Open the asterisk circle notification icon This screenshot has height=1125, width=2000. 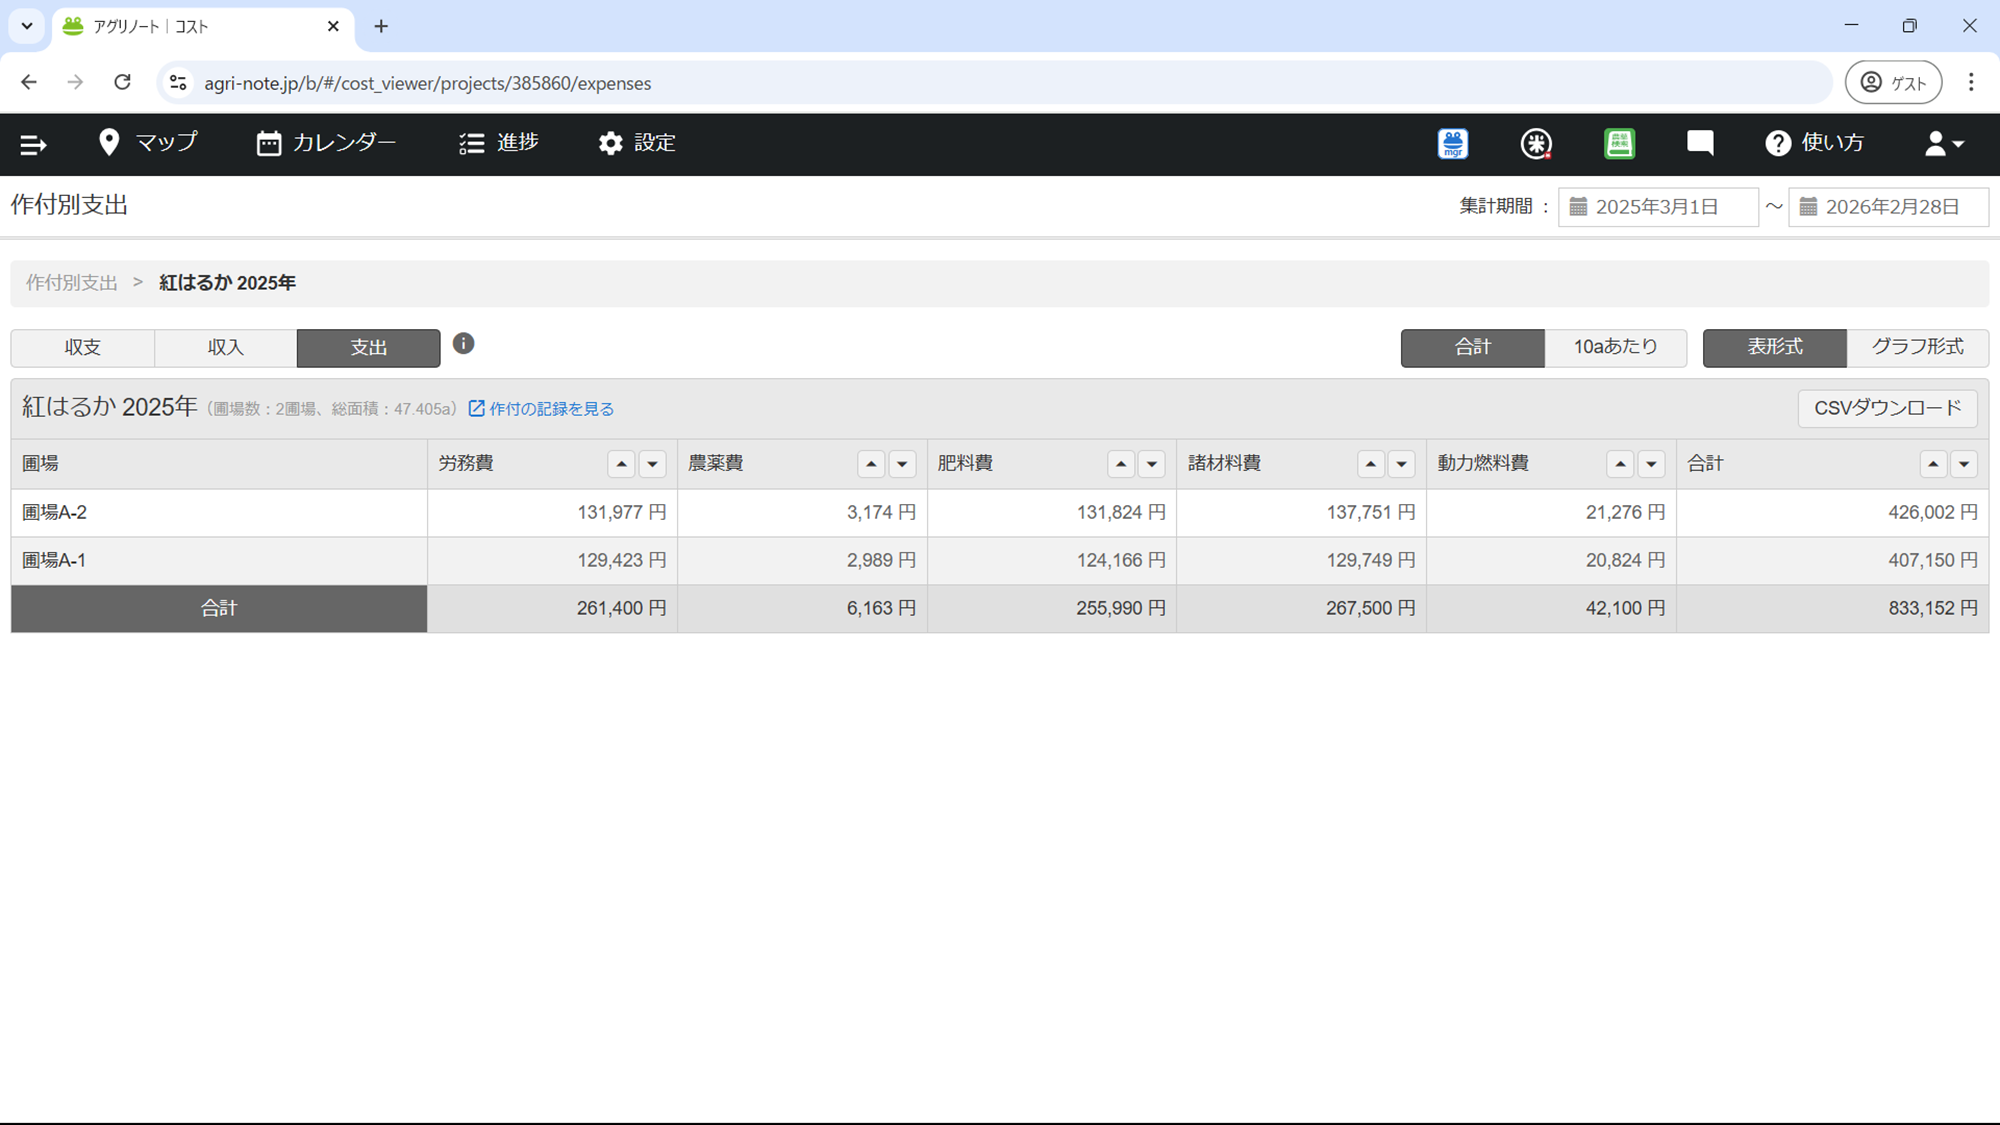tap(1536, 144)
